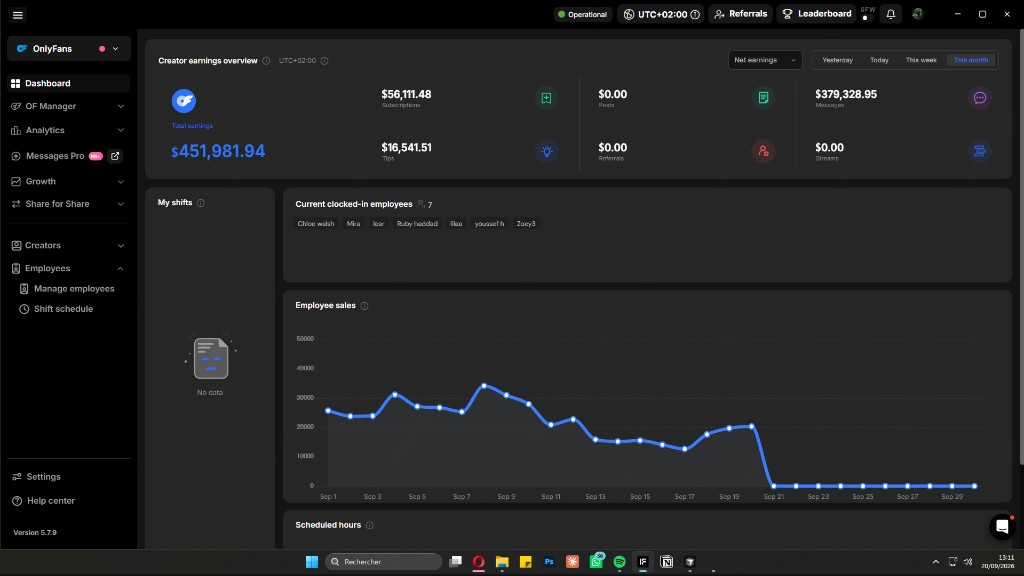Click the youssef h employee tag
1024x576 pixels.
pyautogui.click(x=489, y=224)
